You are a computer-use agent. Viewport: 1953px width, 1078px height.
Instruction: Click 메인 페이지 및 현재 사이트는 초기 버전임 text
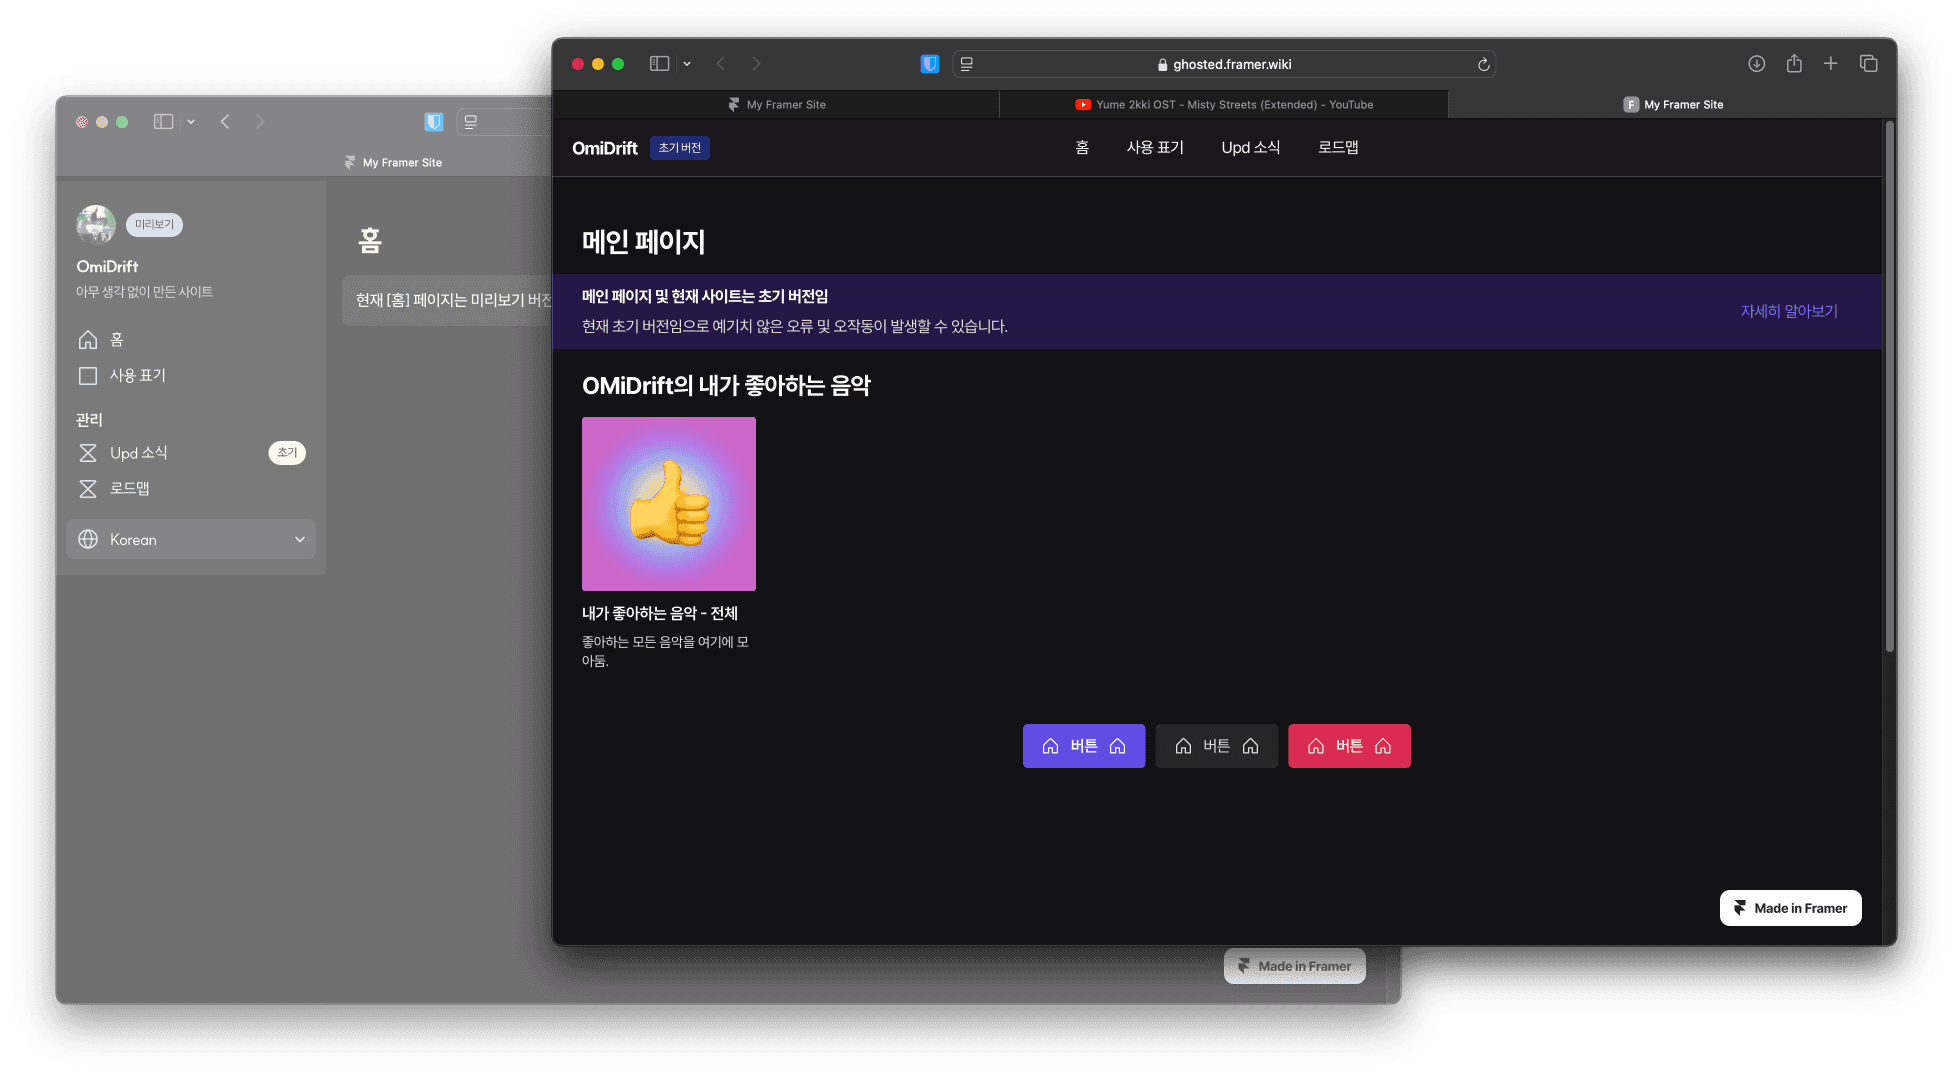click(705, 296)
